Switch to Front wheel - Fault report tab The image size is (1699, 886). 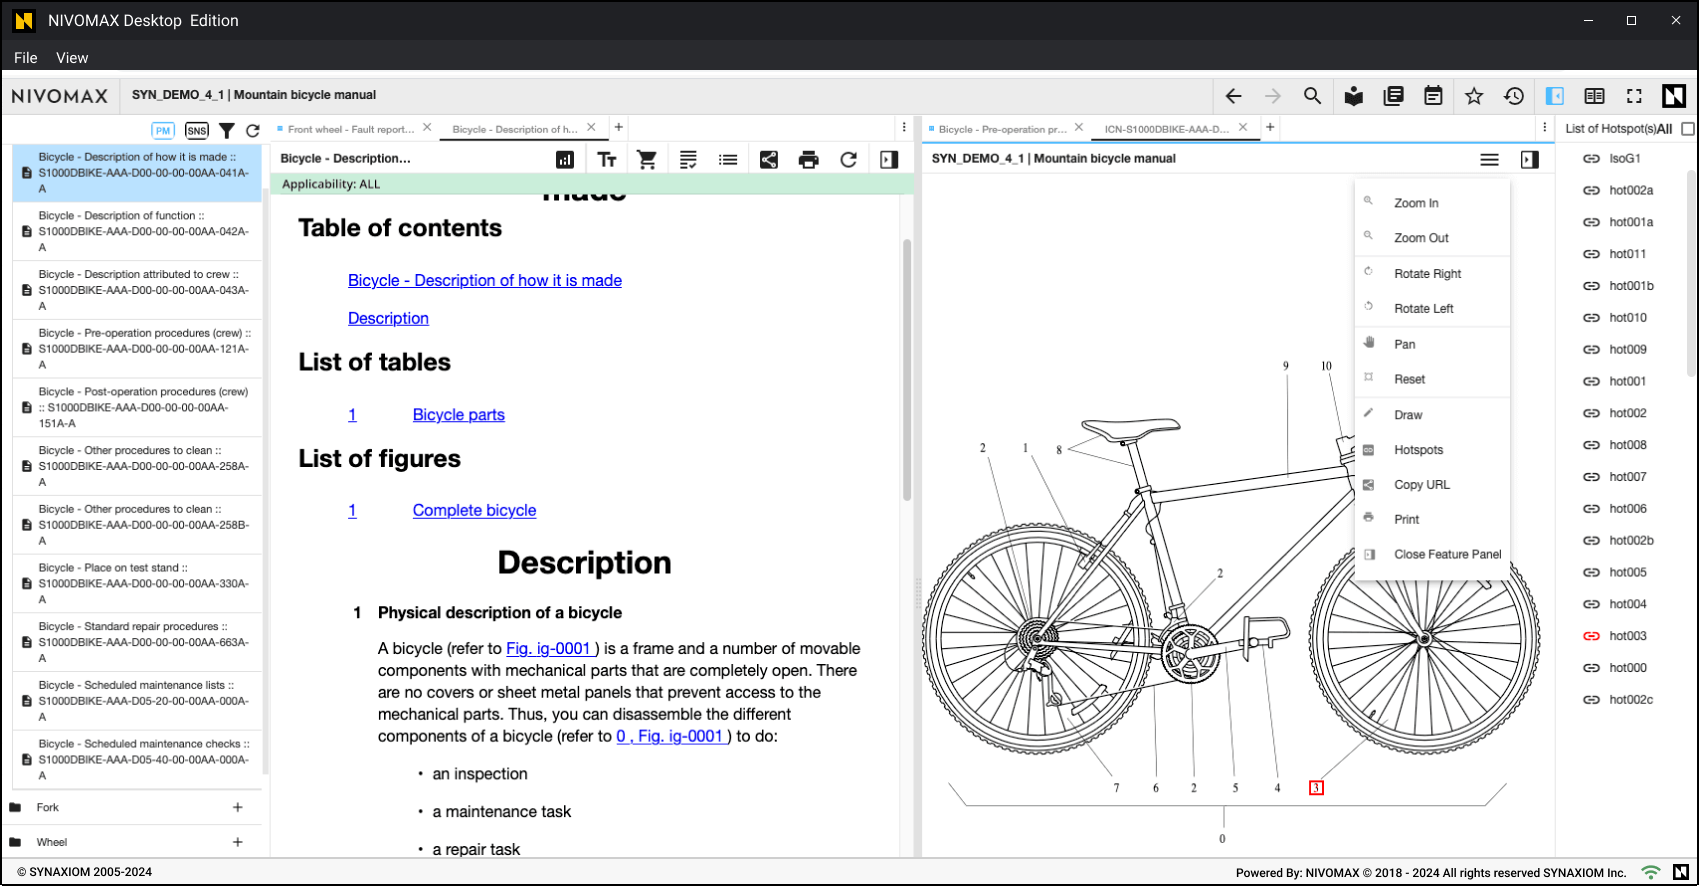(351, 129)
